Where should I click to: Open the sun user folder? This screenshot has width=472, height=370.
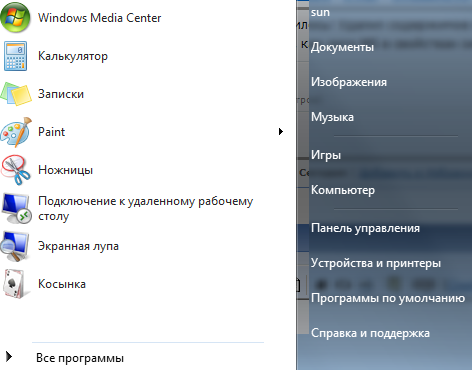click(320, 12)
